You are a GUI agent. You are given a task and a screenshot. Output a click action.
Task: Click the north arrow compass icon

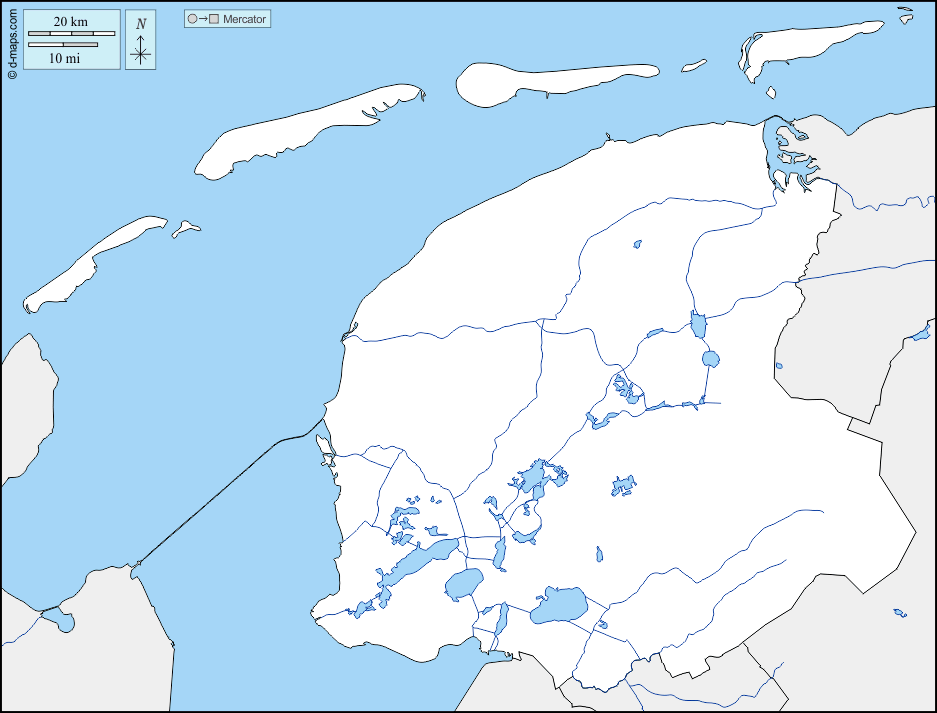pos(141,53)
